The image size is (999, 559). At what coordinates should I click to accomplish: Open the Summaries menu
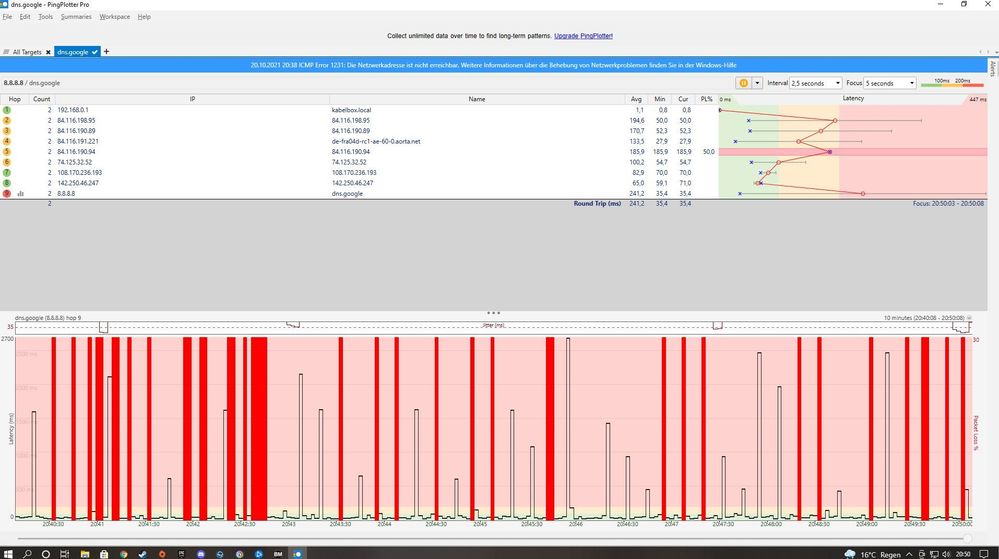pyautogui.click(x=76, y=17)
